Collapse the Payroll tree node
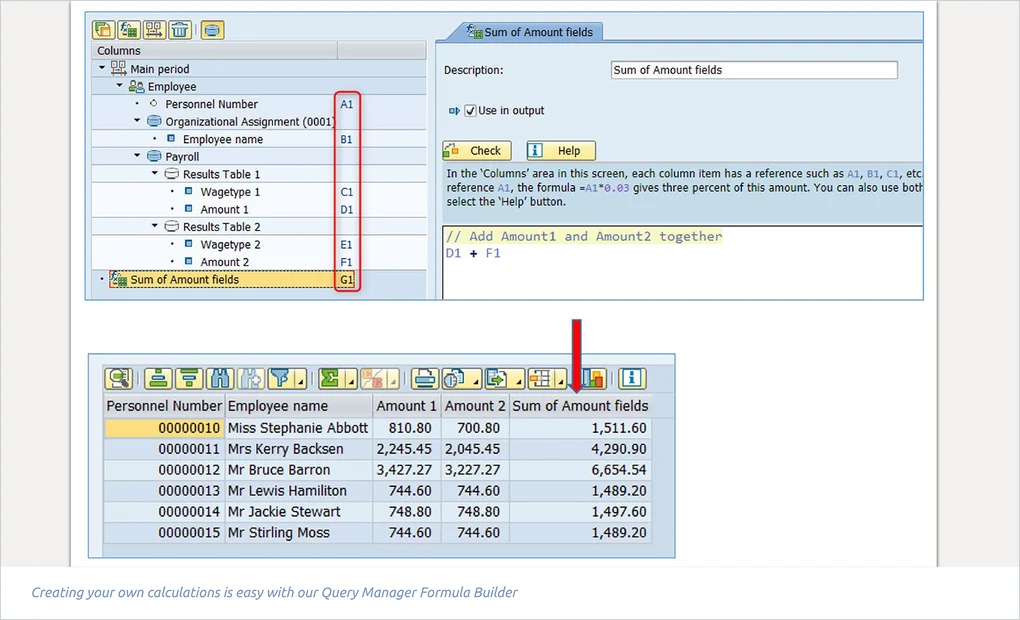This screenshot has height=620, width=1020. [138, 157]
